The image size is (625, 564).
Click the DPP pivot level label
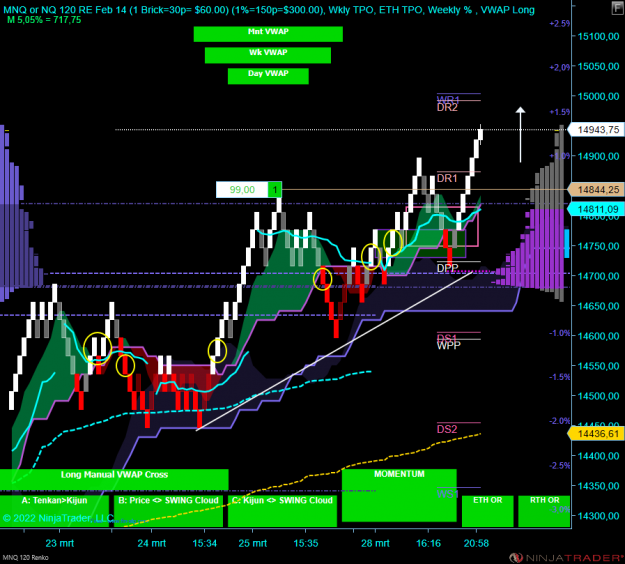point(448,268)
